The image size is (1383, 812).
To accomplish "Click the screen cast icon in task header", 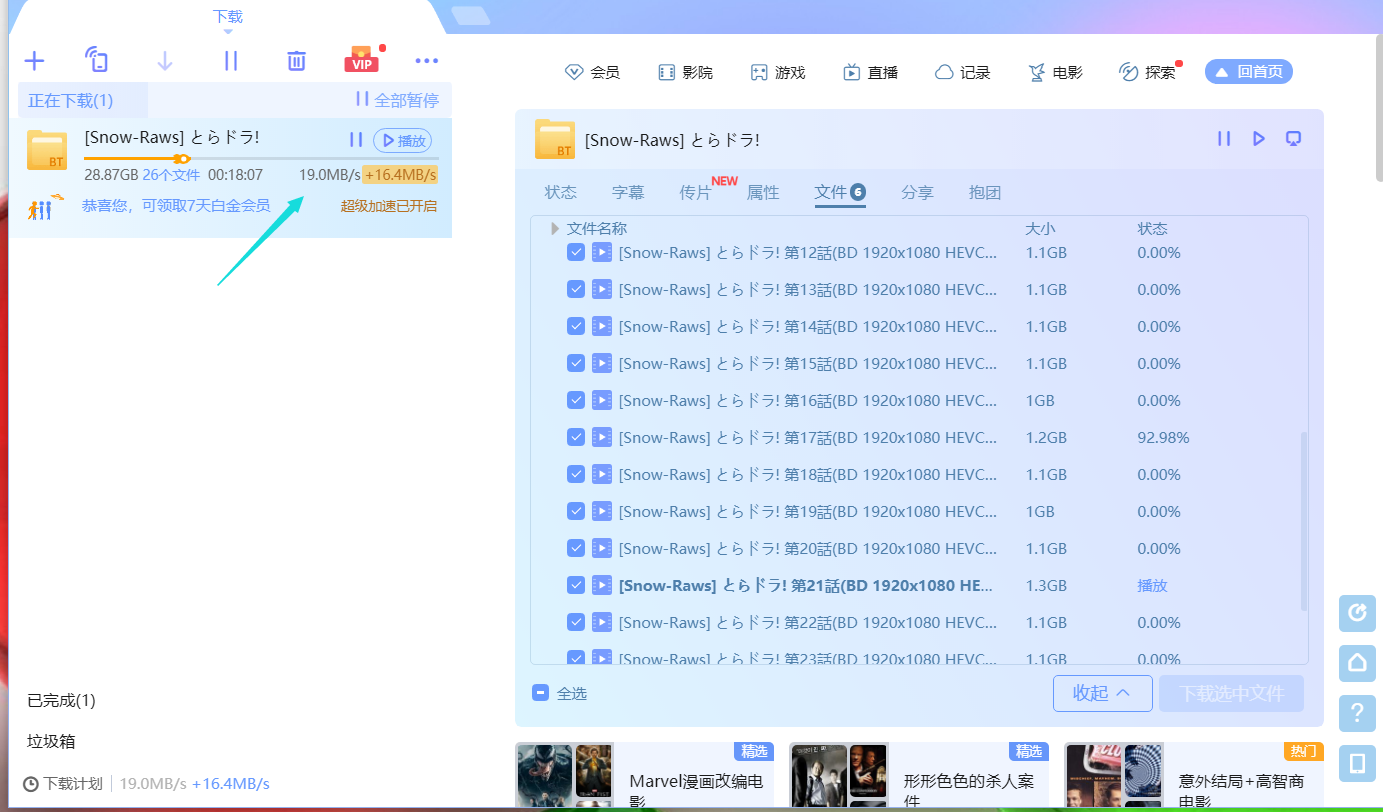I will (1294, 138).
